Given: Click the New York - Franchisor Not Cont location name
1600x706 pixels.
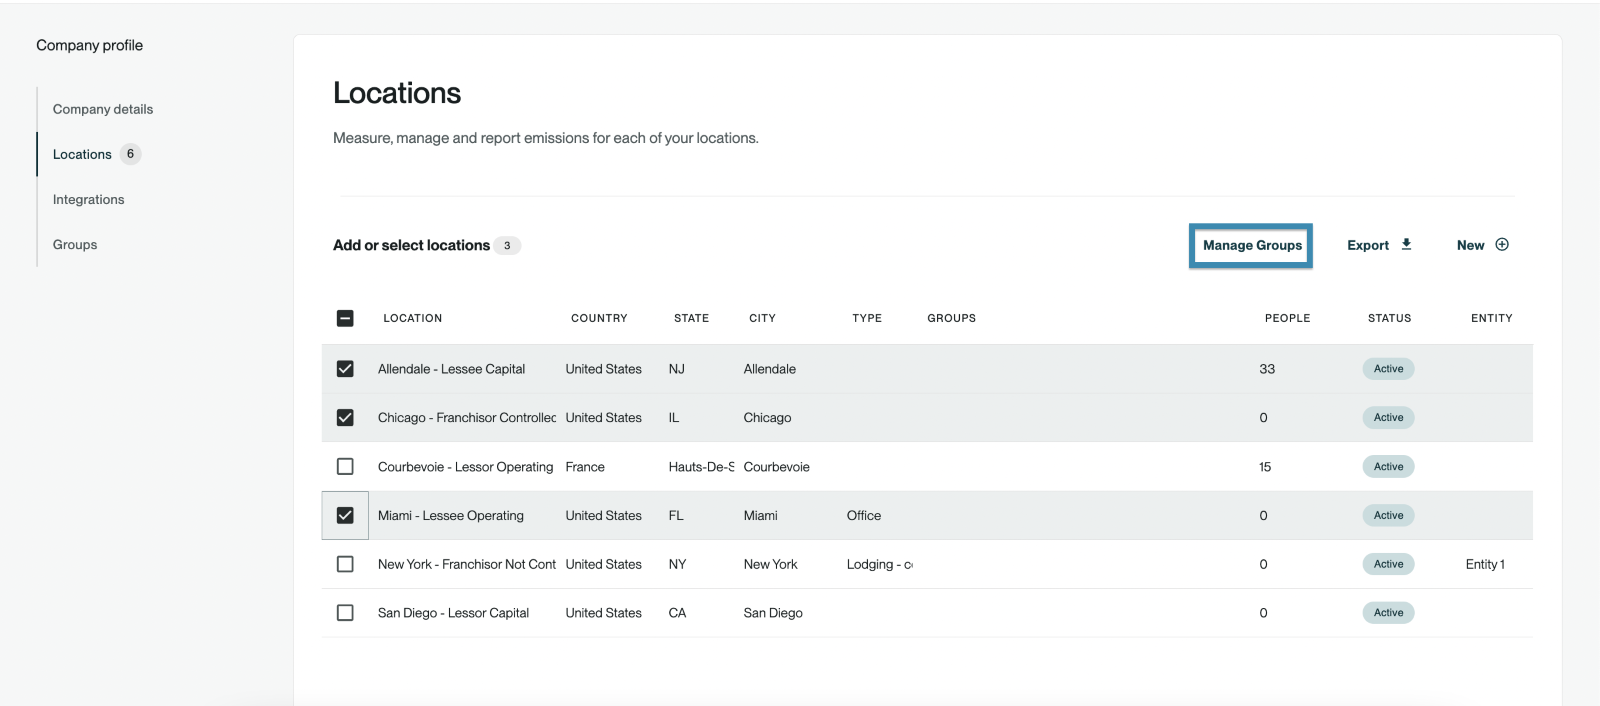Looking at the screenshot, I should pos(467,564).
